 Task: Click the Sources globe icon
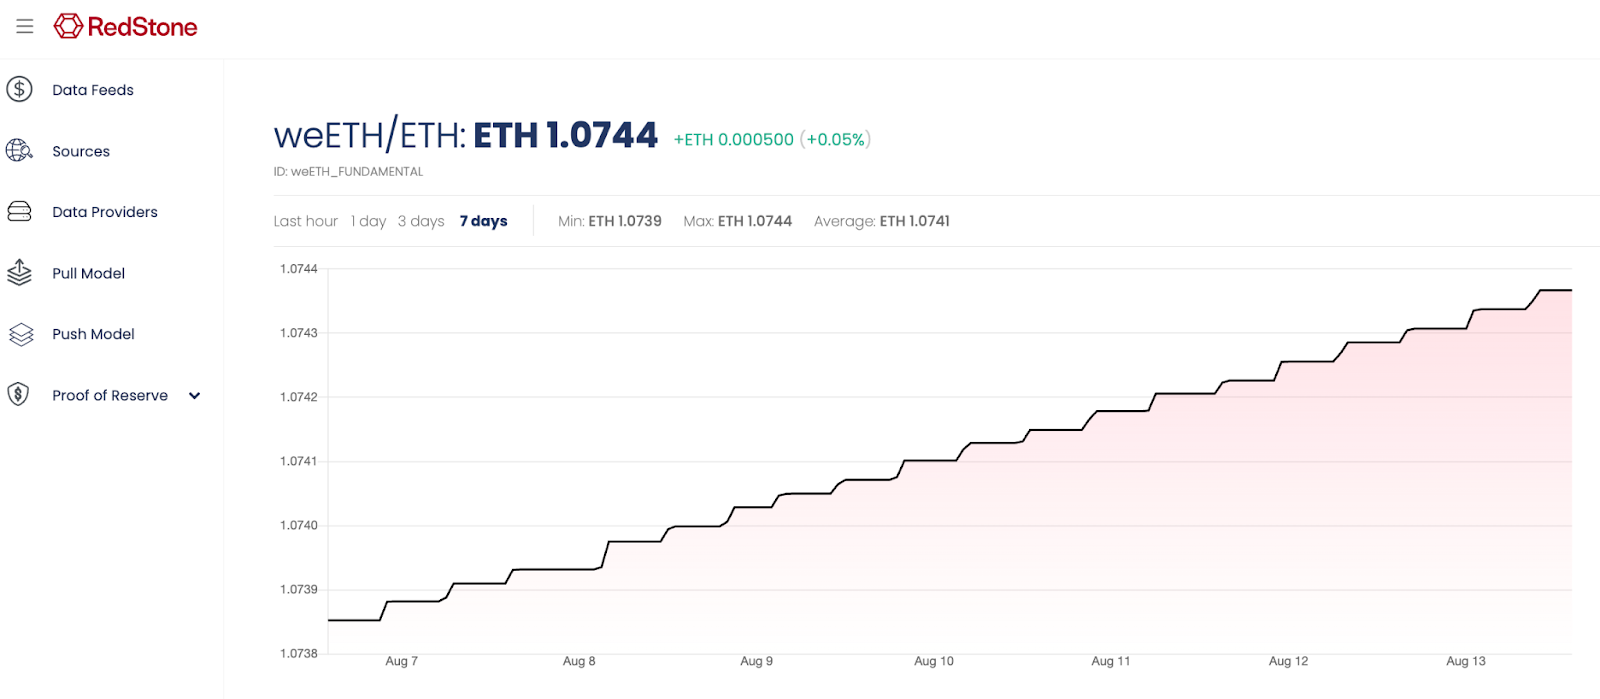tap(19, 151)
